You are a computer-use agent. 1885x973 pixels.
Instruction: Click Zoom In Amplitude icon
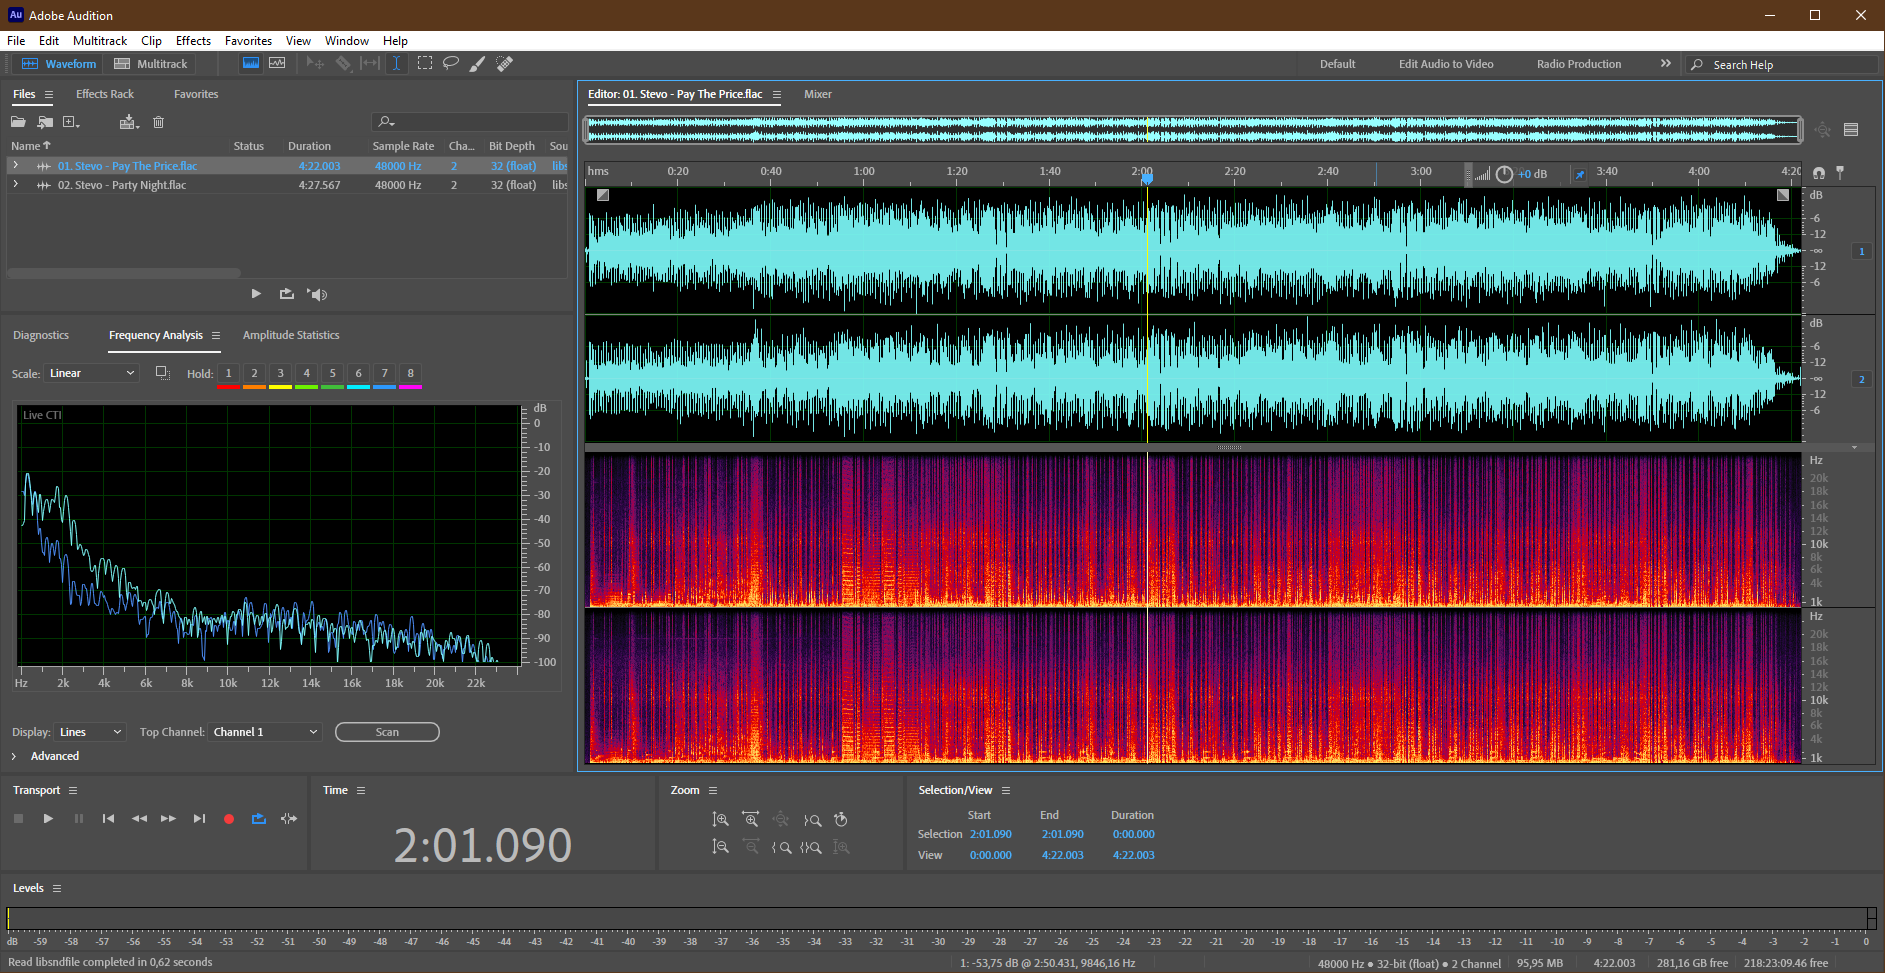click(x=720, y=819)
